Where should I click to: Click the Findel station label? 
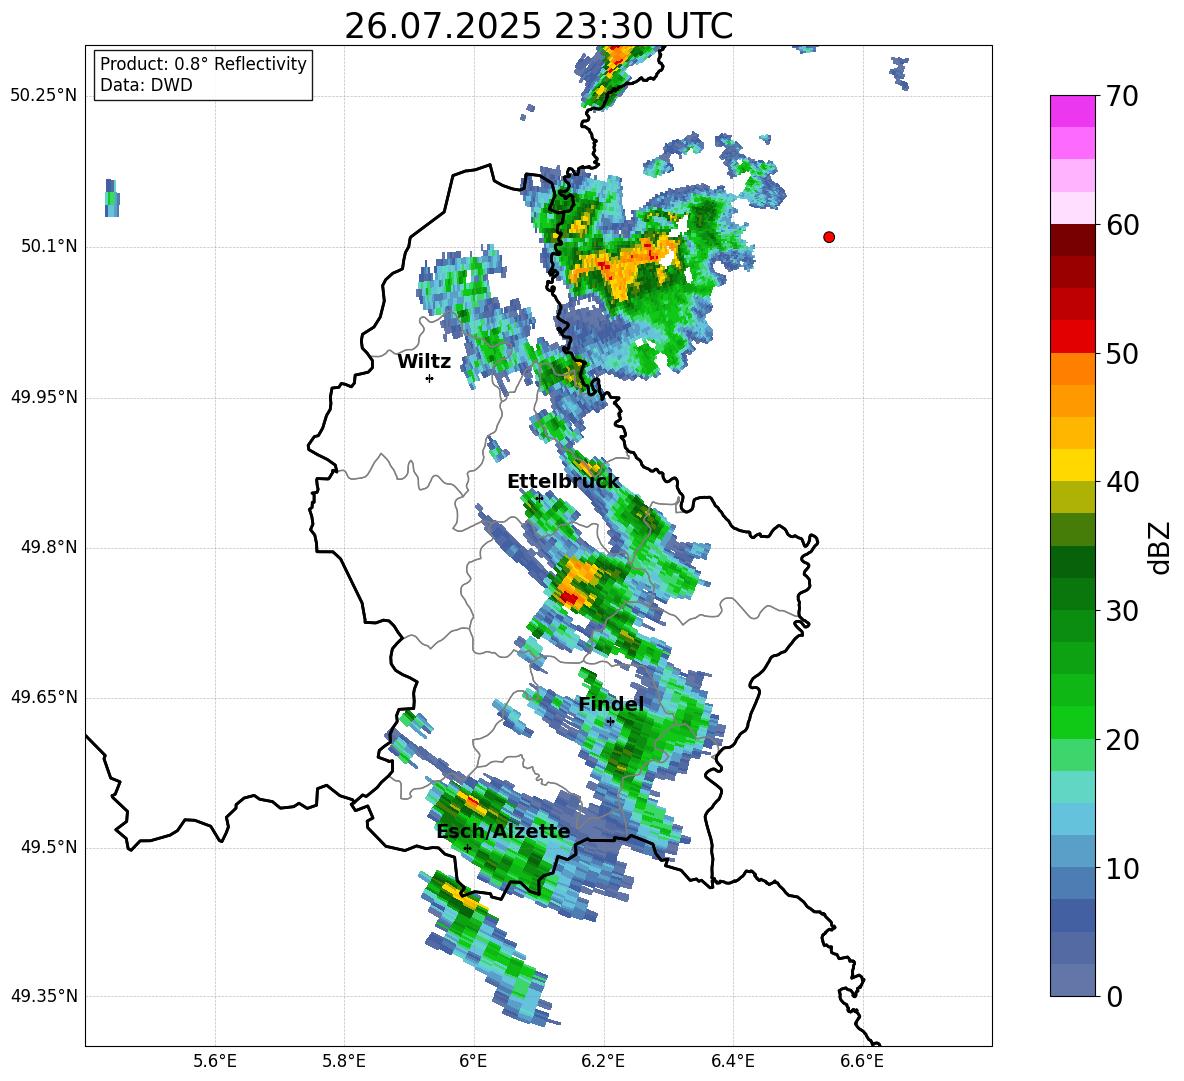(x=611, y=704)
